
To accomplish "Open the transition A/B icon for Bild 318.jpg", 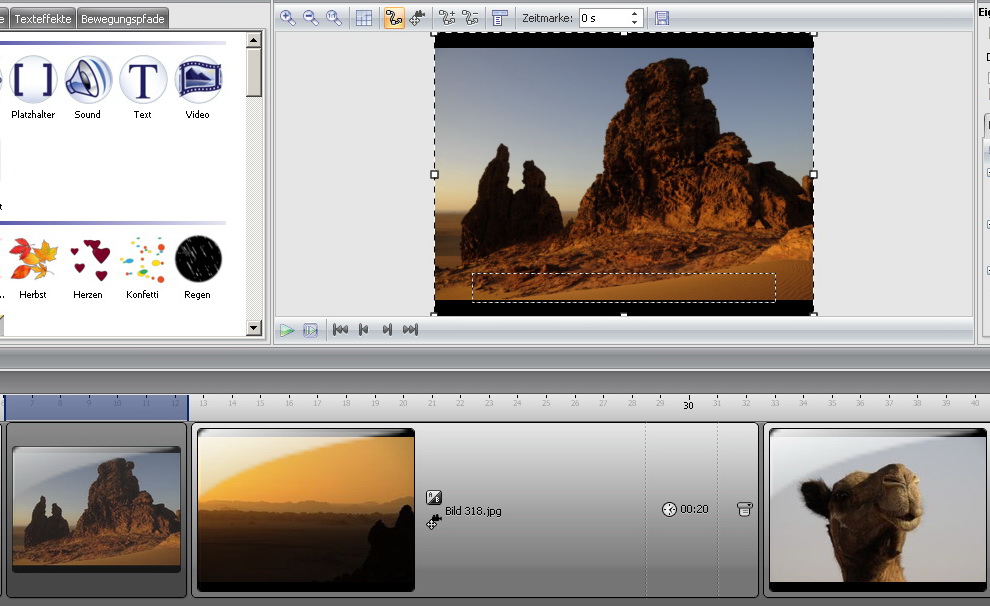I will click(x=434, y=497).
